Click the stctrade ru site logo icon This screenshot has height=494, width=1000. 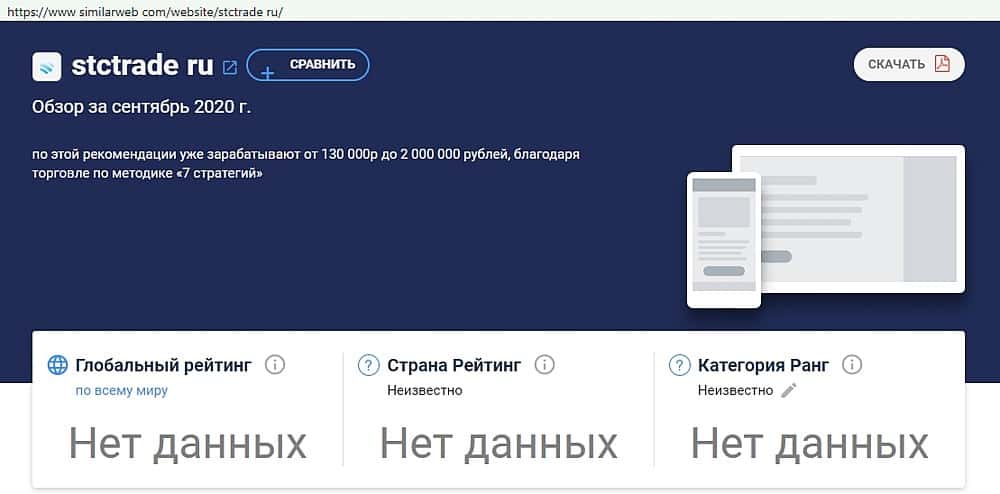47,66
